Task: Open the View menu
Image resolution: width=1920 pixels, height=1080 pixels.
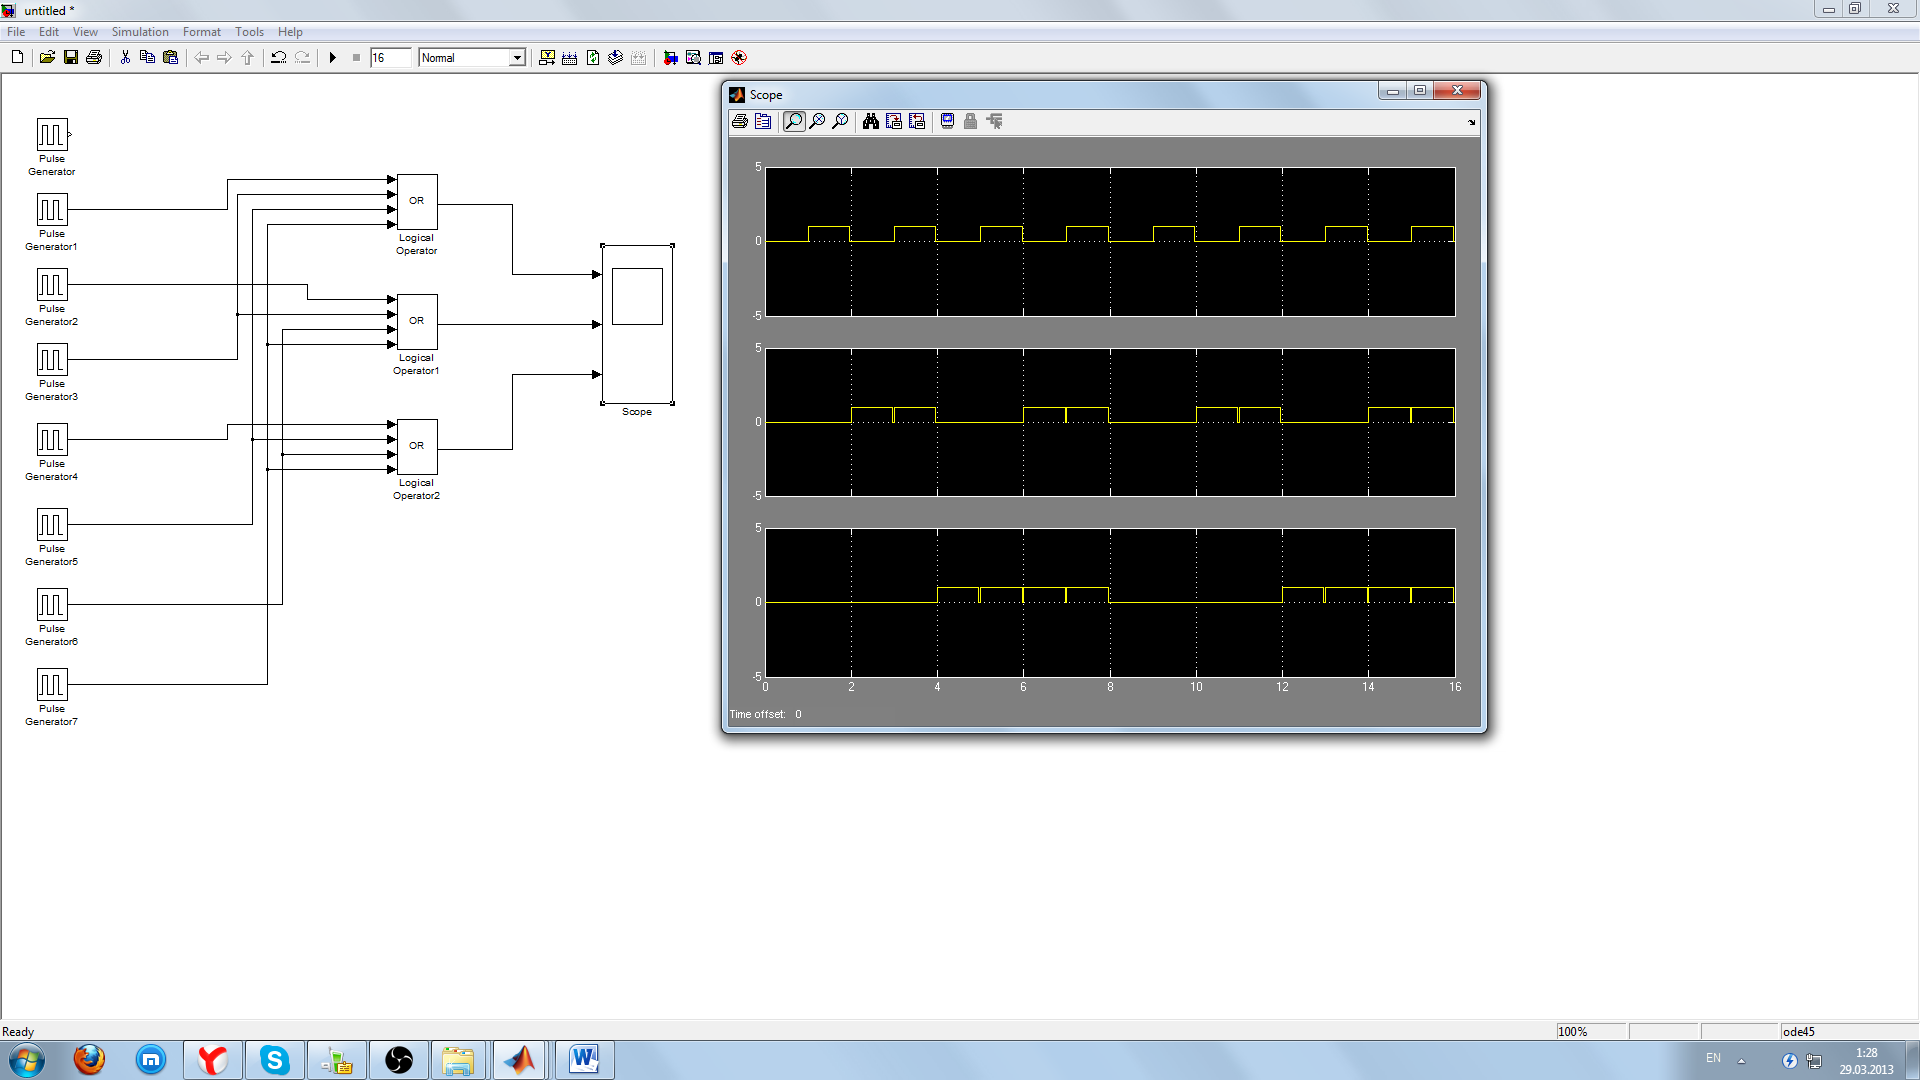Action: [85, 32]
